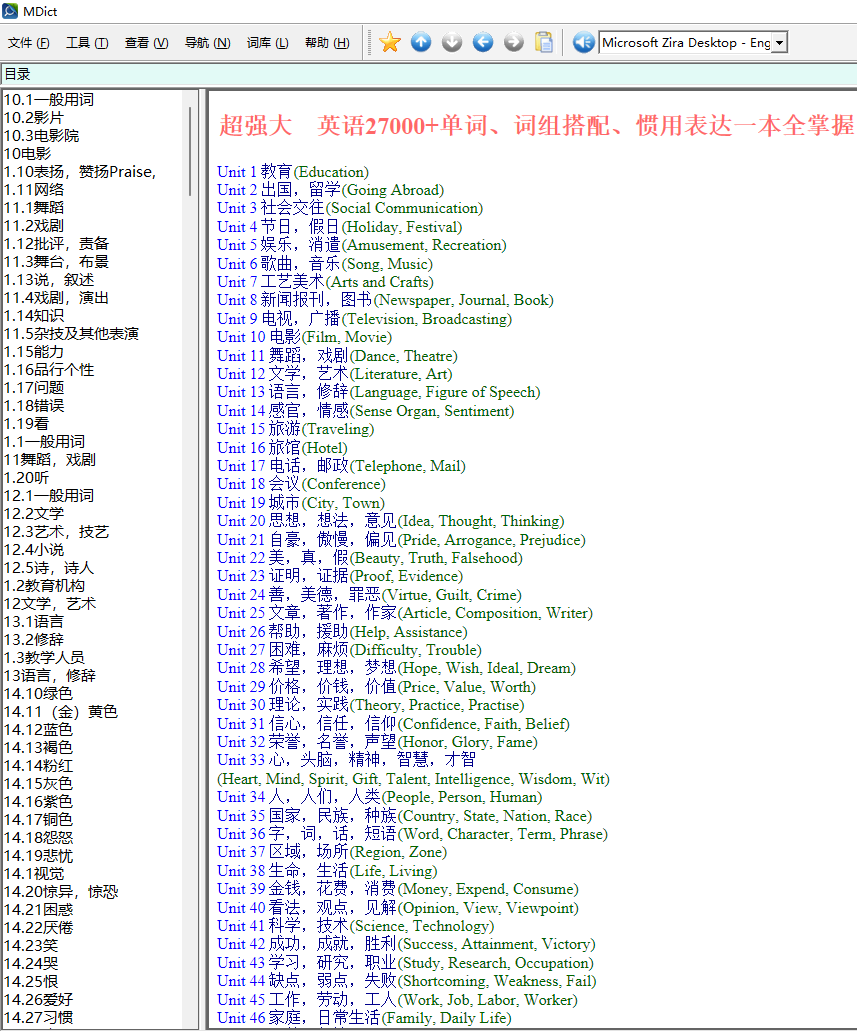The width and height of the screenshot is (857, 1031).
Task: Click the blue up-arrow navigation icon
Action: [420, 42]
